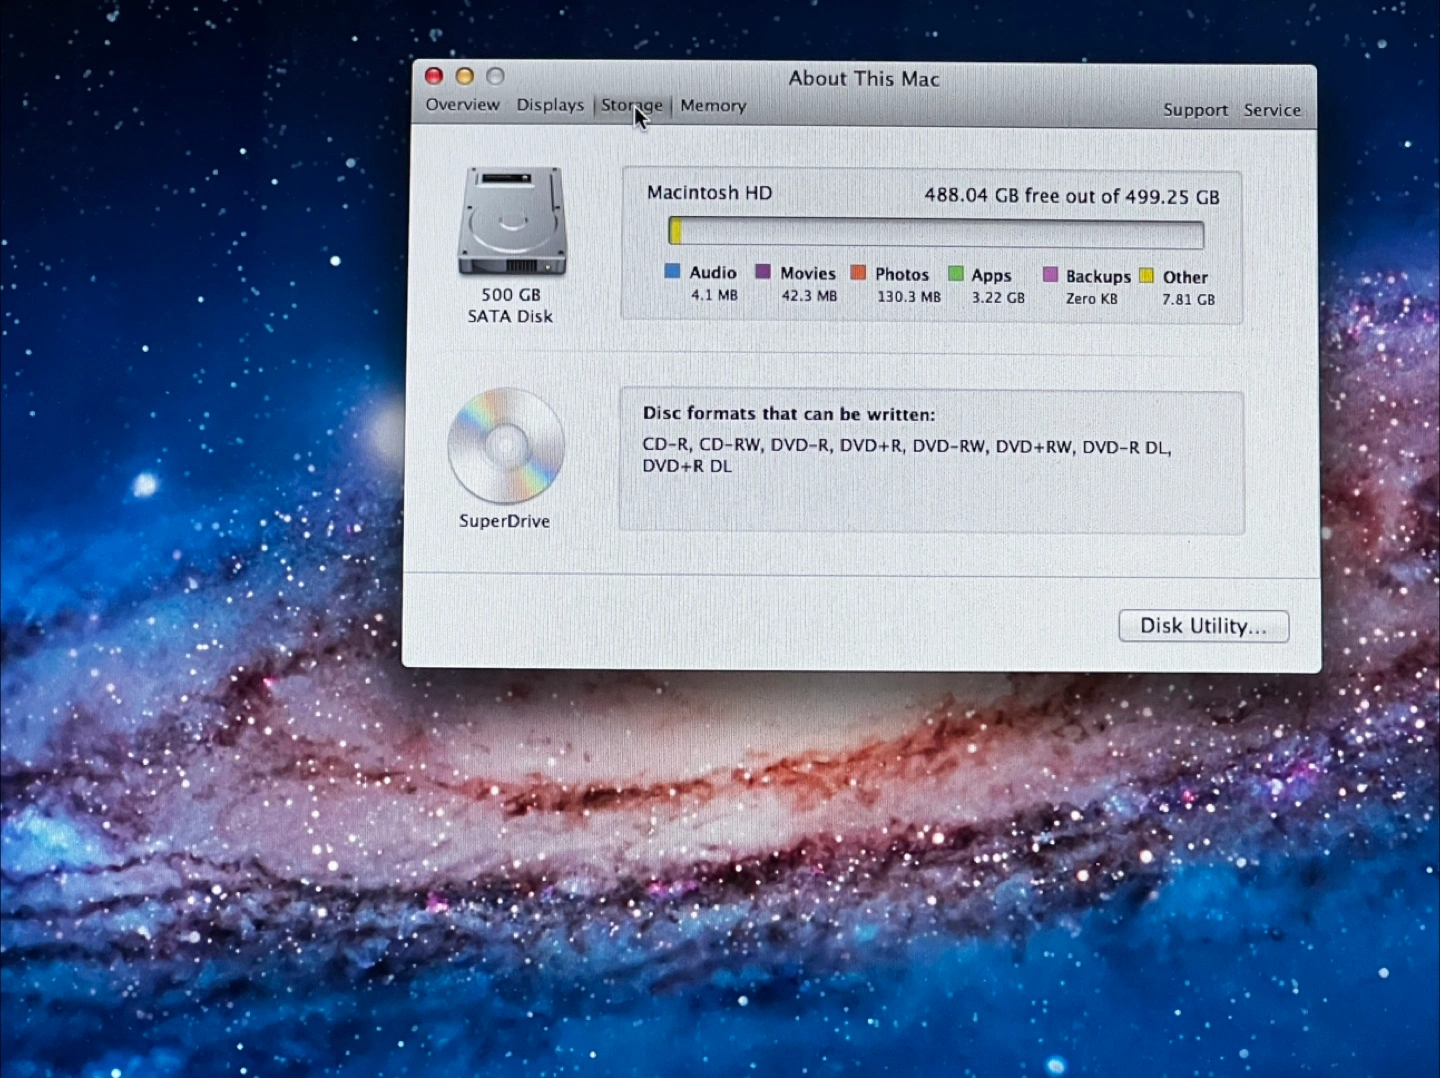Click the orange Photos color swatch
The width and height of the screenshot is (1440, 1078).
pyautogui.click(x=858, y=273)
